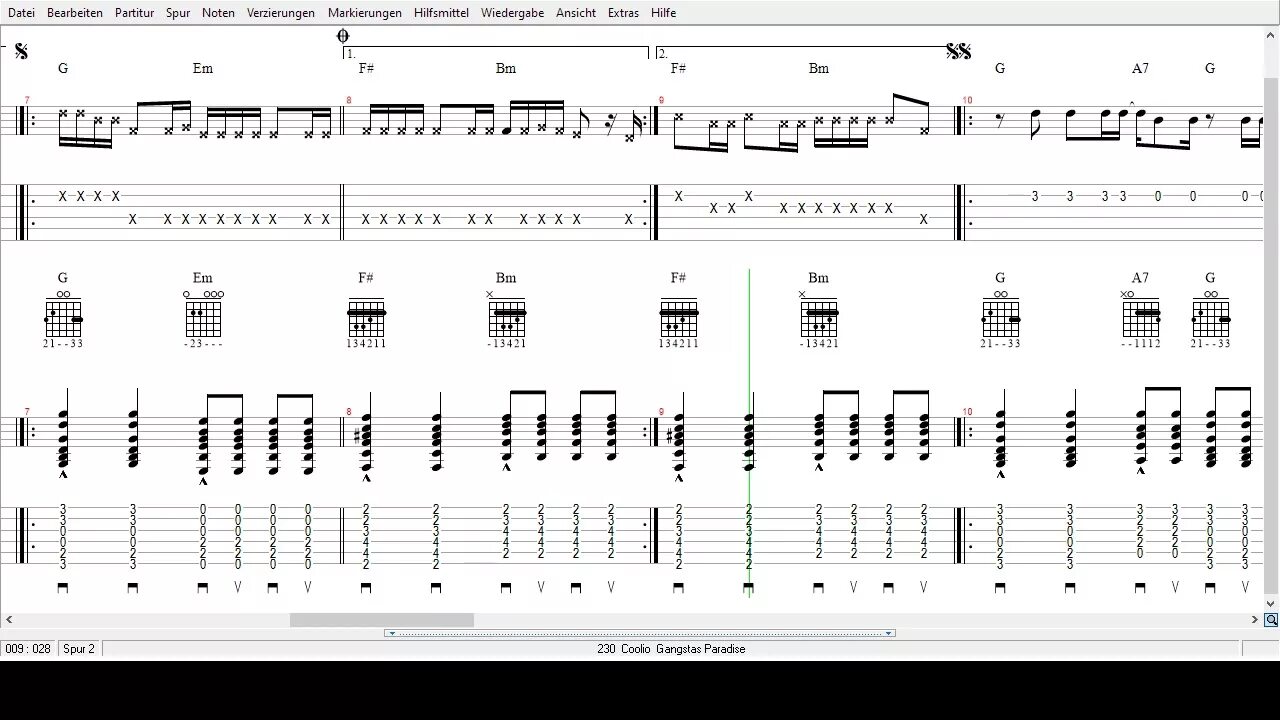The height and width of the screenshot is (720, 1280).
Task: Open the Wiedergabe menu
Action: [512, 13]
